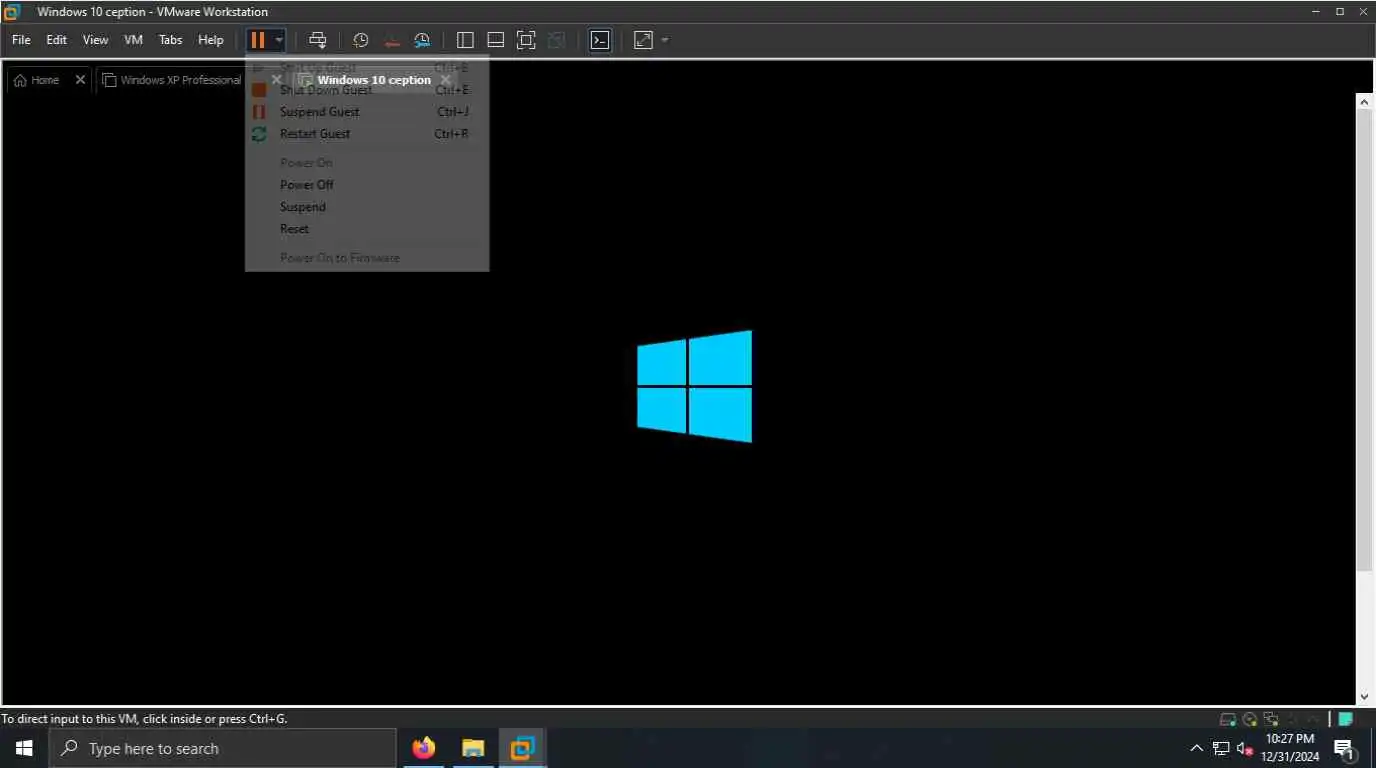Image resolution: width=1376 pixels, height=768 pixels.
Task: Click the greyed-out Unity mode icon
Action: point(557,40)
